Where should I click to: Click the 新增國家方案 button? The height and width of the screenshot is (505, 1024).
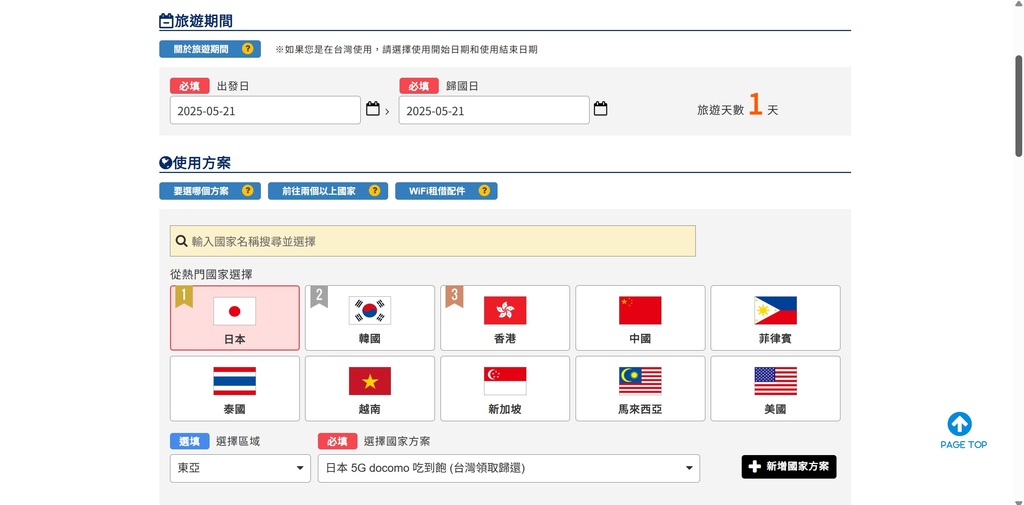(789, 466)
